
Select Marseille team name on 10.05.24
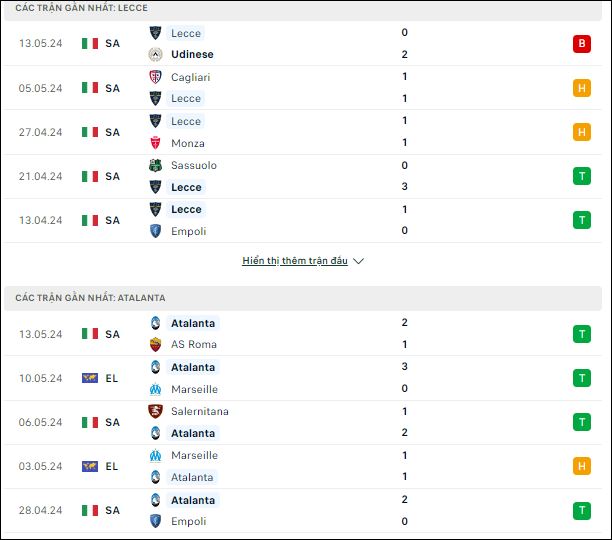click(194, 389)
